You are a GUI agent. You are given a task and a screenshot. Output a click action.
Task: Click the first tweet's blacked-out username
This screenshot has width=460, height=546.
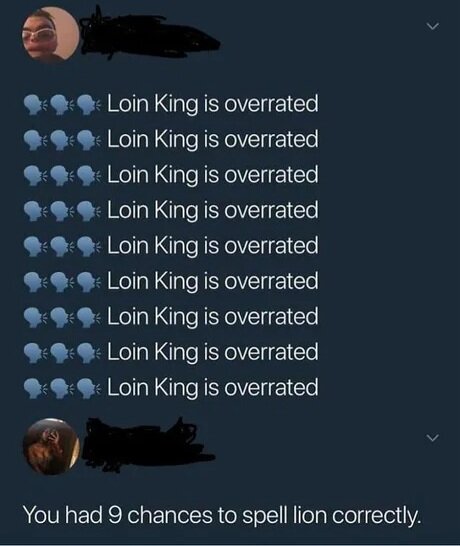pyautogui.click(x=148, y=35)
